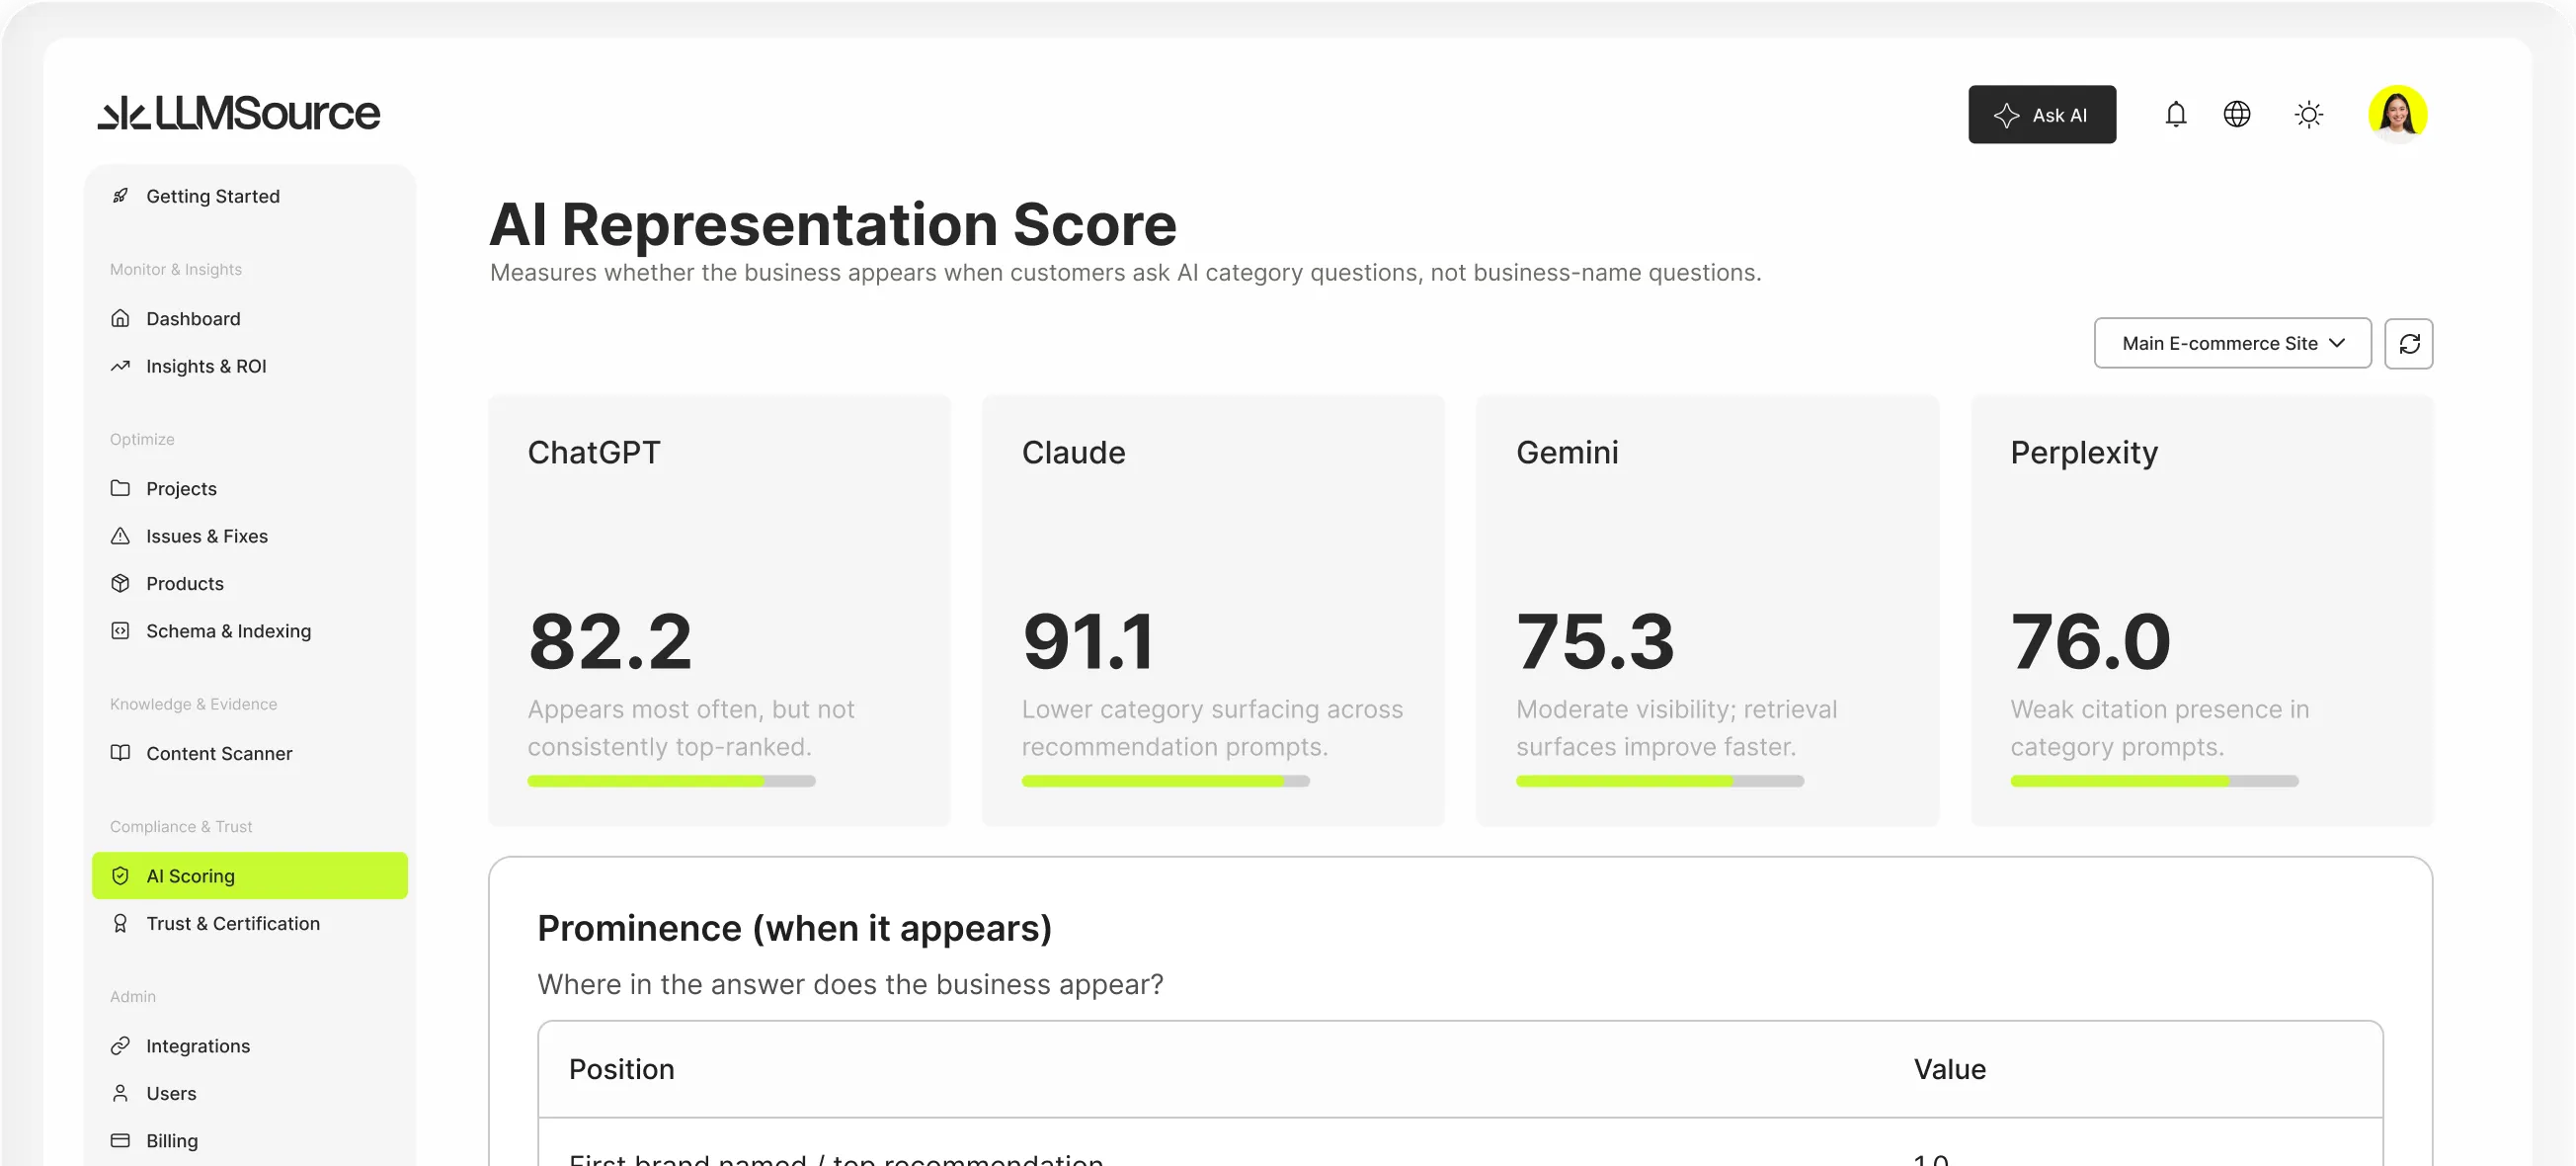
Task: Click the LLMSource logo
Action: (238, 114)
